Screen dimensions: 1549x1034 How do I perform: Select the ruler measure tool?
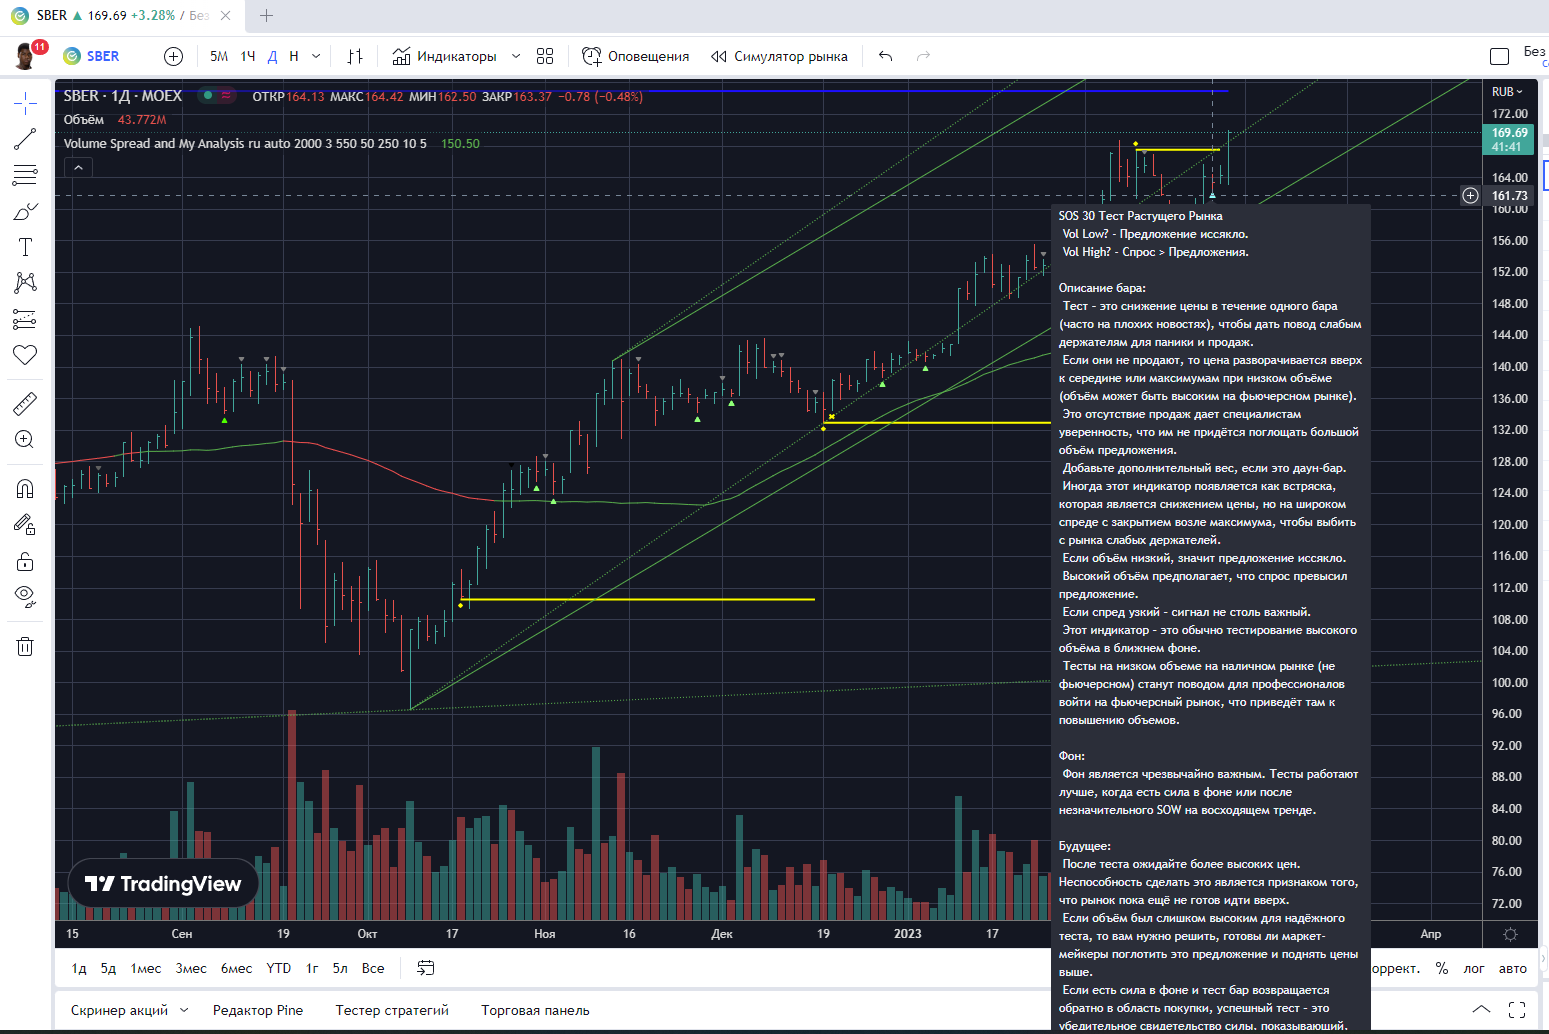click(x=25, y=404)
